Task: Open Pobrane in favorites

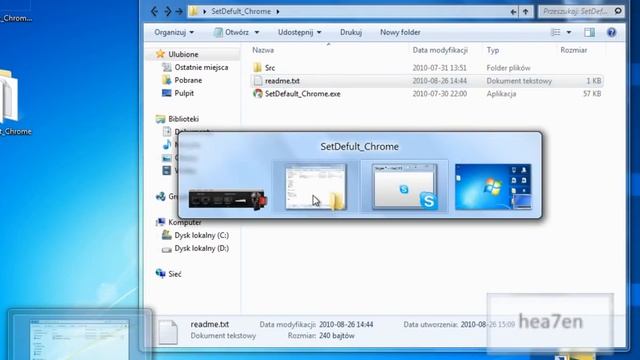Action: click(x=188, y=80)
